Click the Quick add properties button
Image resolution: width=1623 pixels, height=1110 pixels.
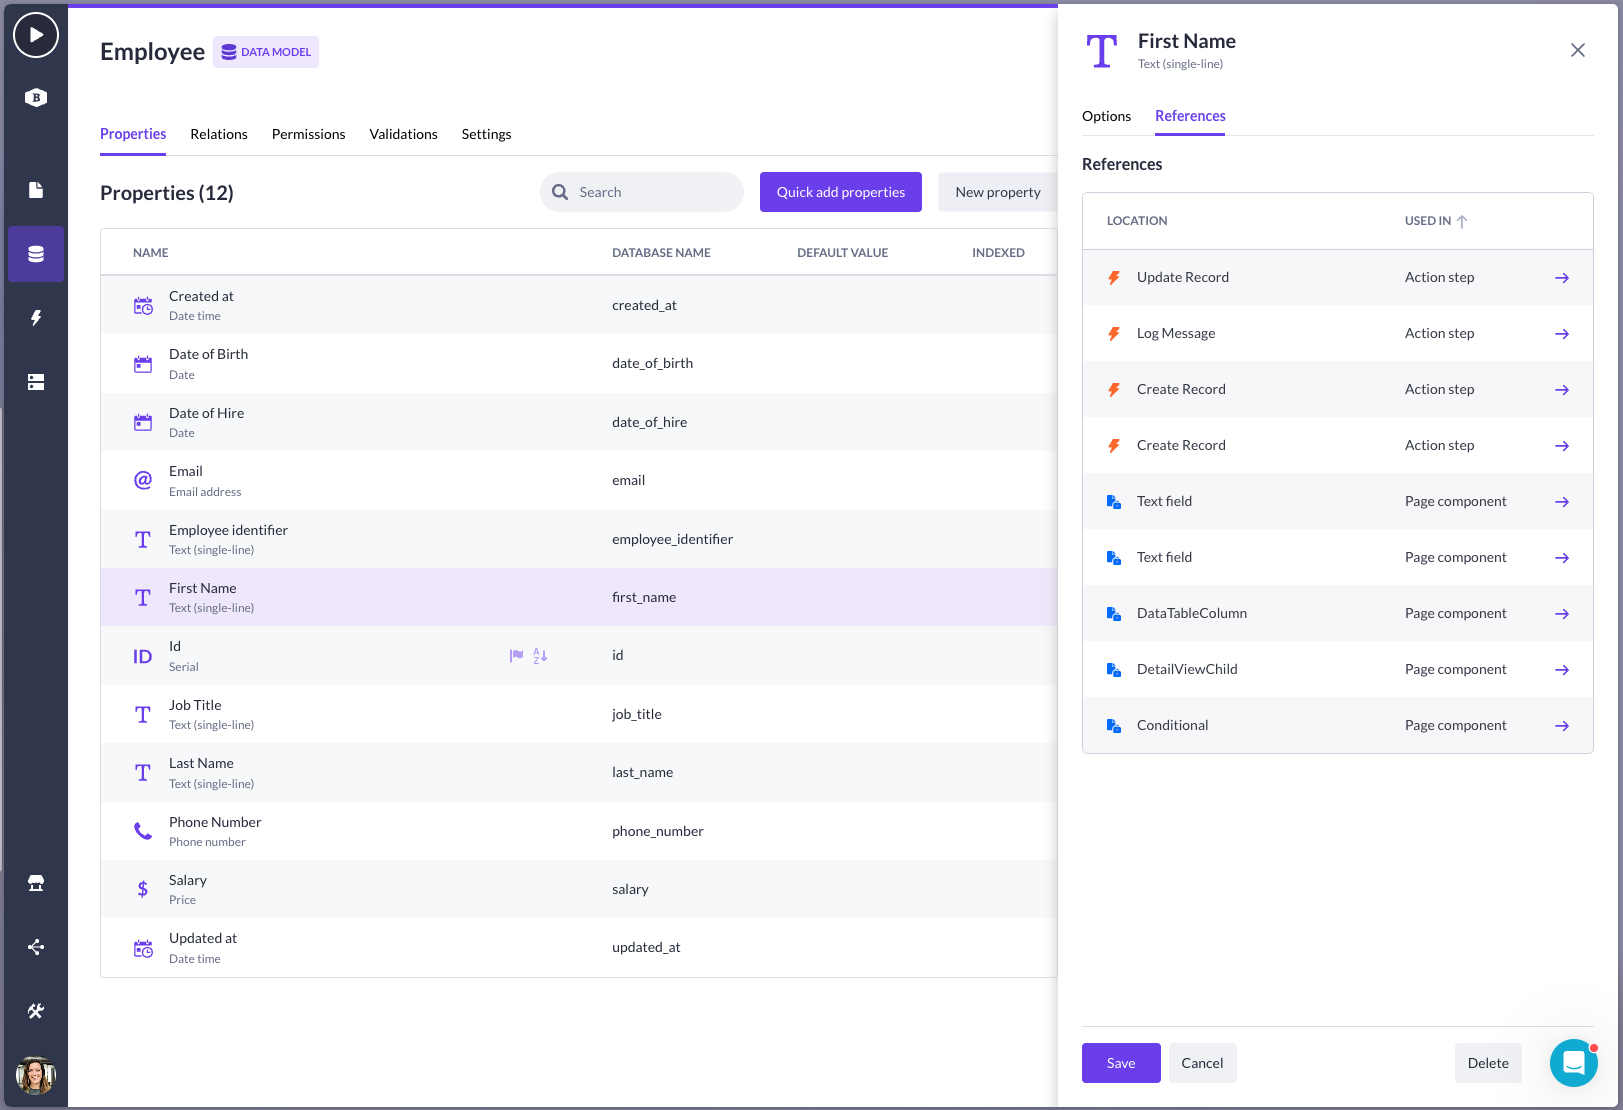pyautogui.click(x=840, y=191)
